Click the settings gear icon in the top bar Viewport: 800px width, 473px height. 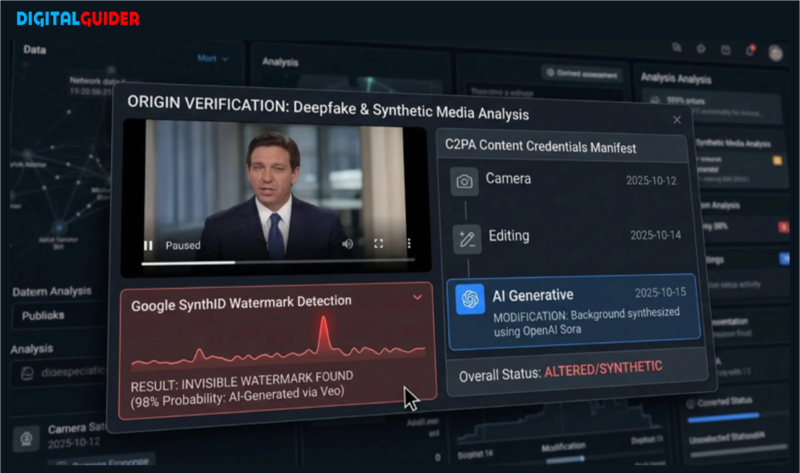pos(701,48)
